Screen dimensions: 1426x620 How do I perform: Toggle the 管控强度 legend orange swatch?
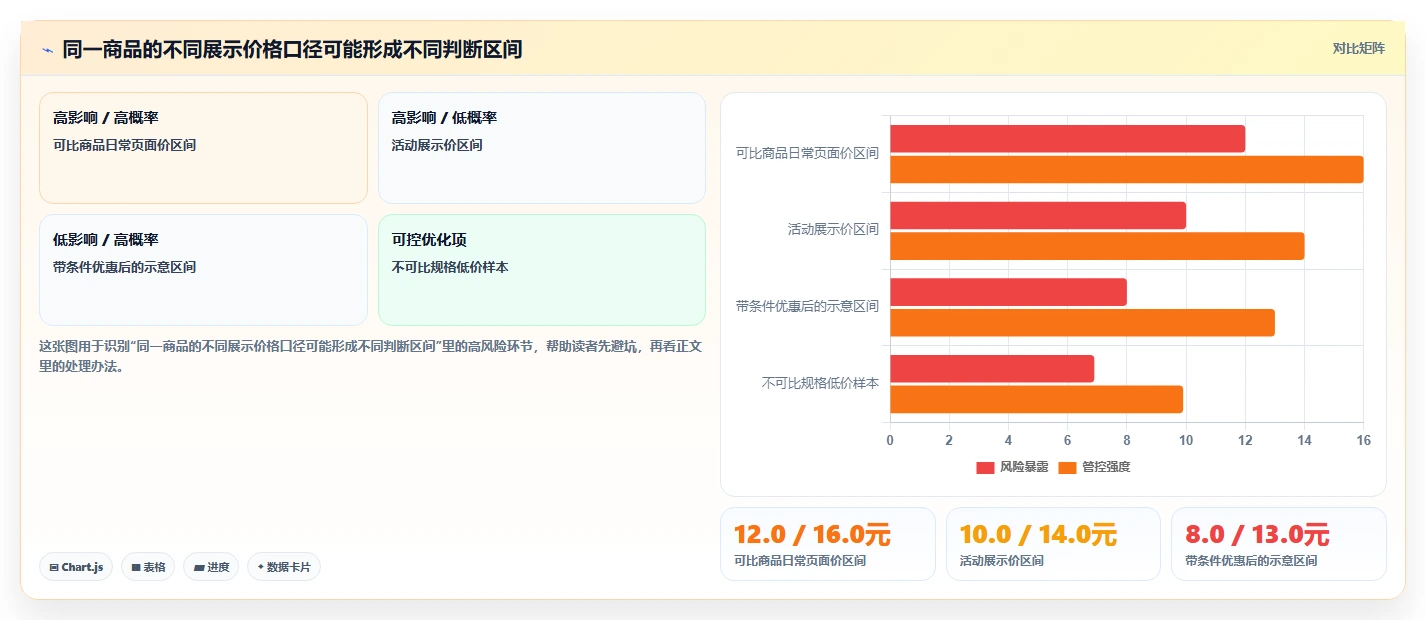pos(1067,468)
